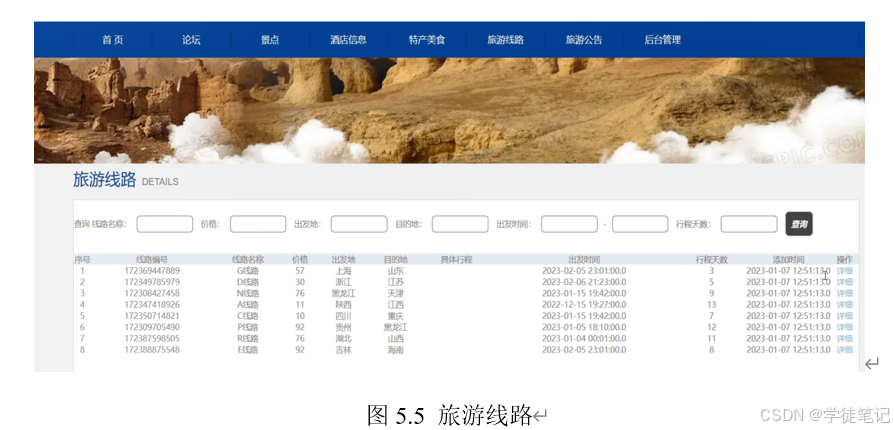Click the 价格 column header
This screenshot has height=430, width=894.
[x=300, y=259]
